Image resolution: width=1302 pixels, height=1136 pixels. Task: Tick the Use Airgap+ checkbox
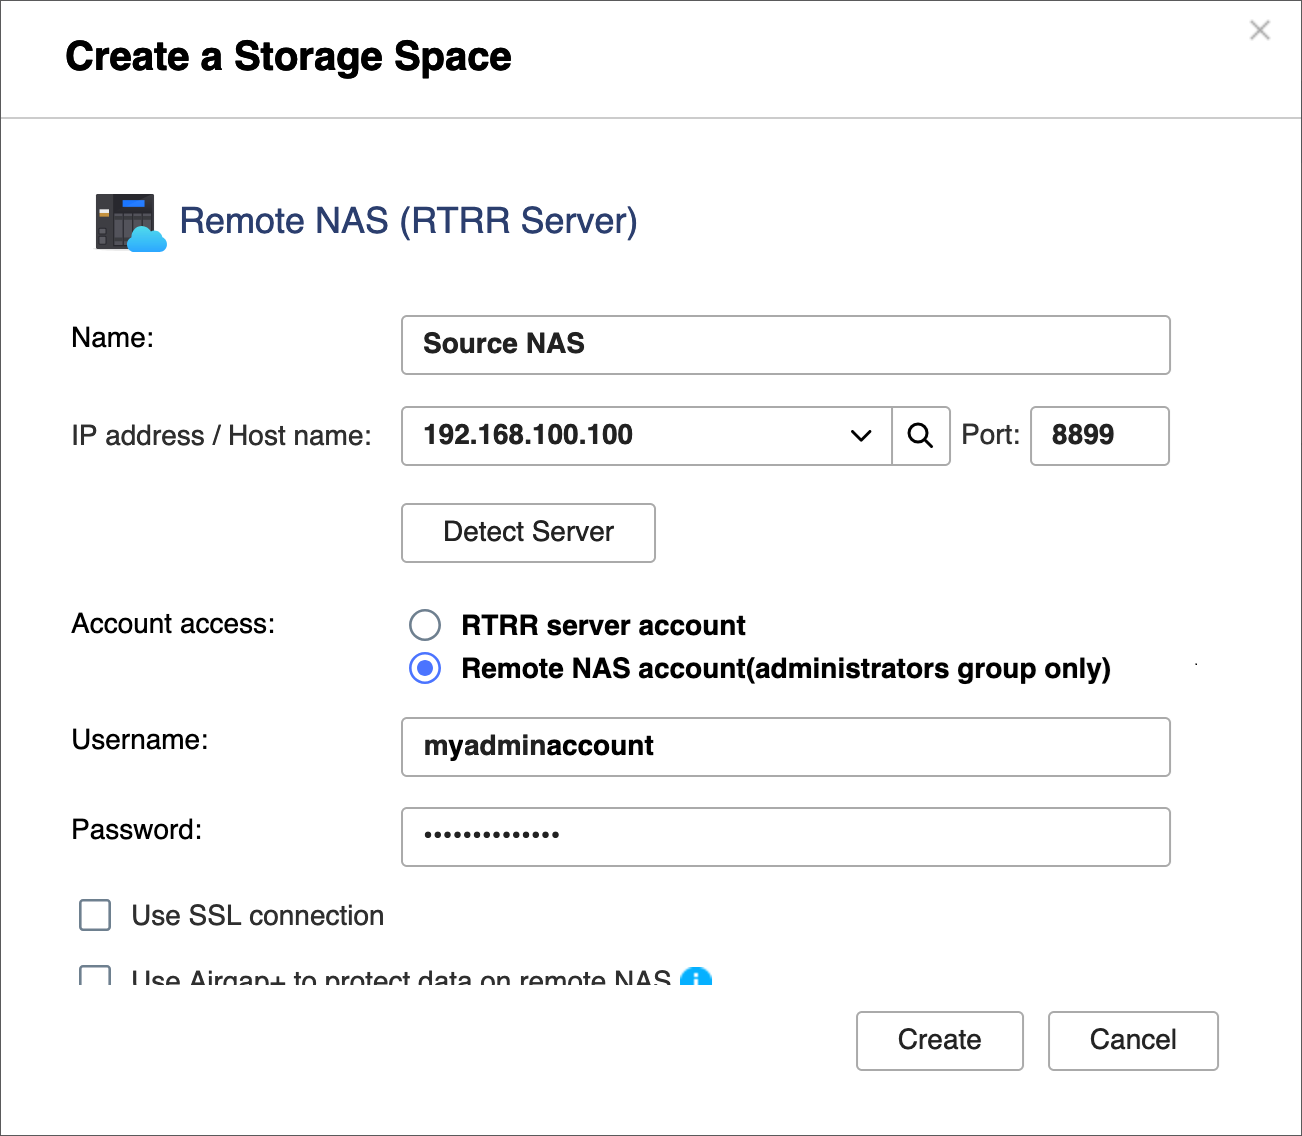click(95, 976)
